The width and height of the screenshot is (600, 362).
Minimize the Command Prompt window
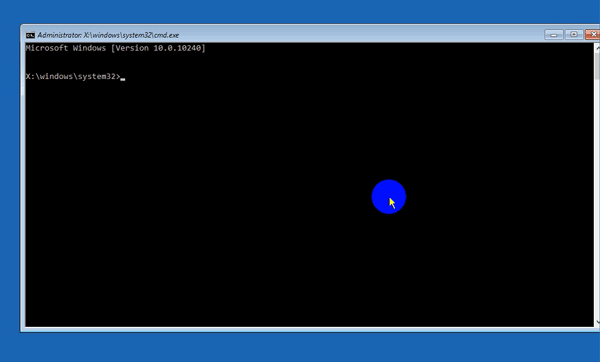click(554, 34)
